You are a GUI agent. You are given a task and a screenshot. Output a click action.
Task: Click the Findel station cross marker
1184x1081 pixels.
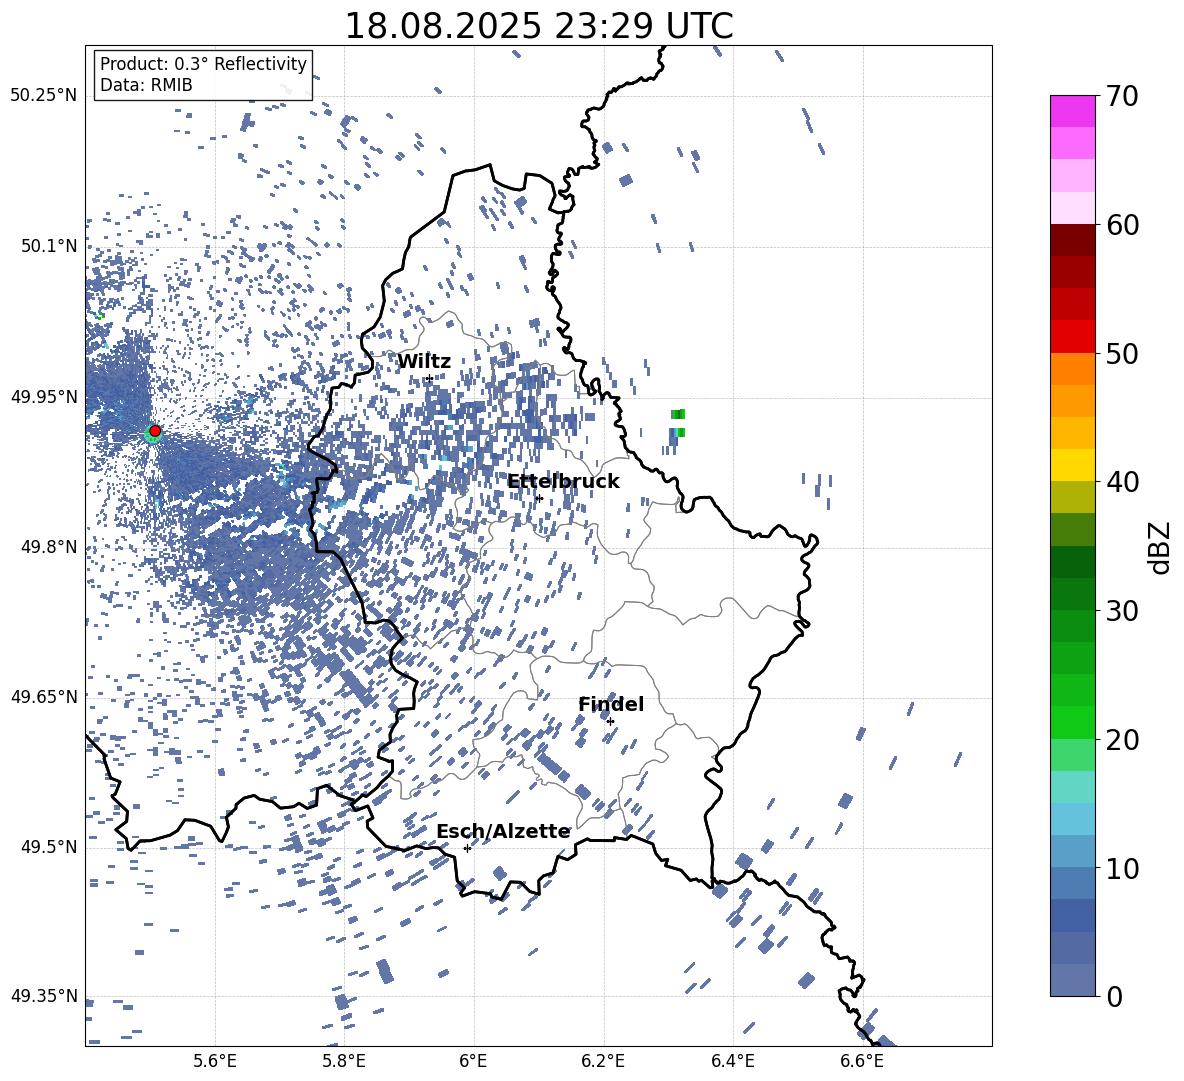tap(610, 722)
